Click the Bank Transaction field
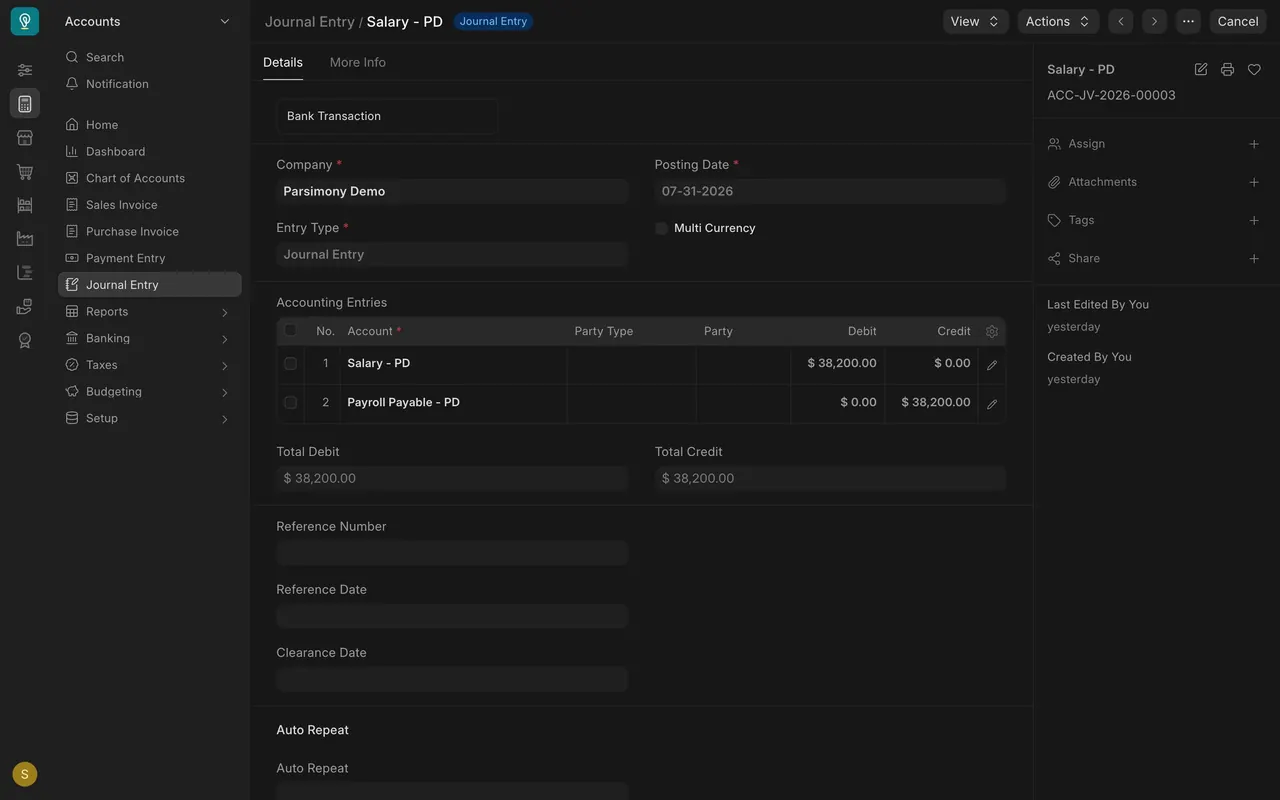Image resolution: width=1280 pixels, height=800 pixels. pyautogui.click(x=387, y=116)
